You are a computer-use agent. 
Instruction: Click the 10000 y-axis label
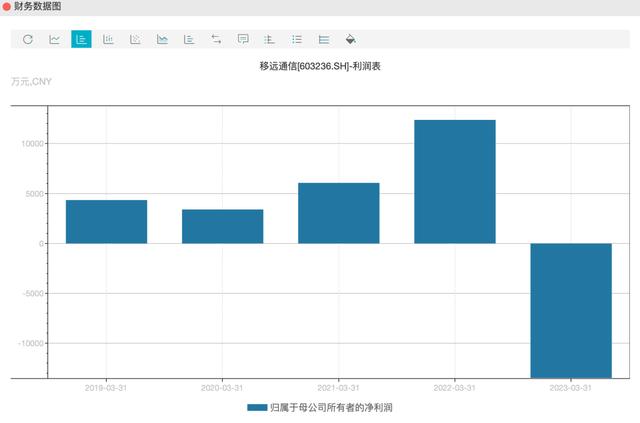tap(32, 144)
